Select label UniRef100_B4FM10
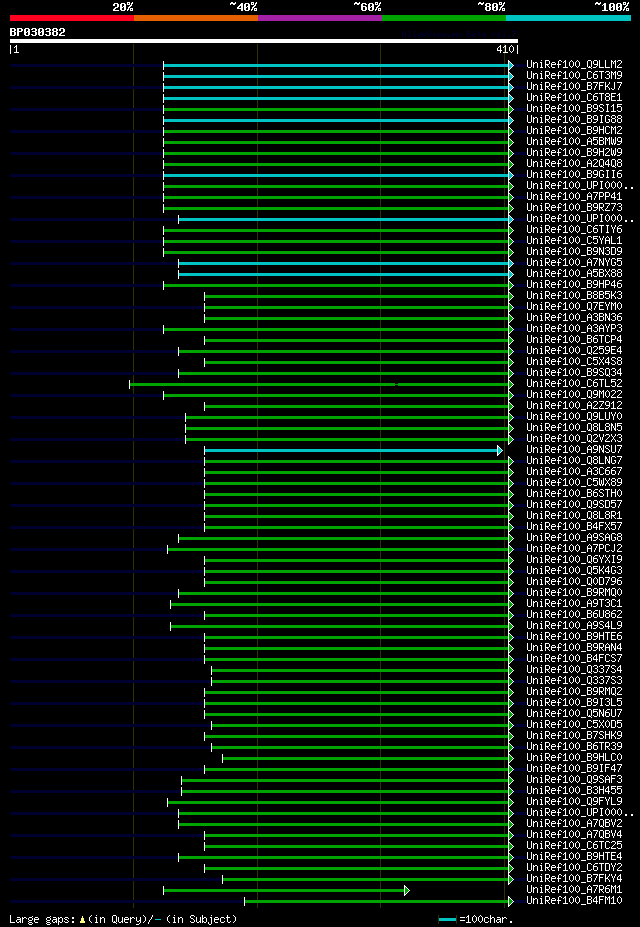Image resolution: width=640 pixels, height=927 pixels. (574, 902)
